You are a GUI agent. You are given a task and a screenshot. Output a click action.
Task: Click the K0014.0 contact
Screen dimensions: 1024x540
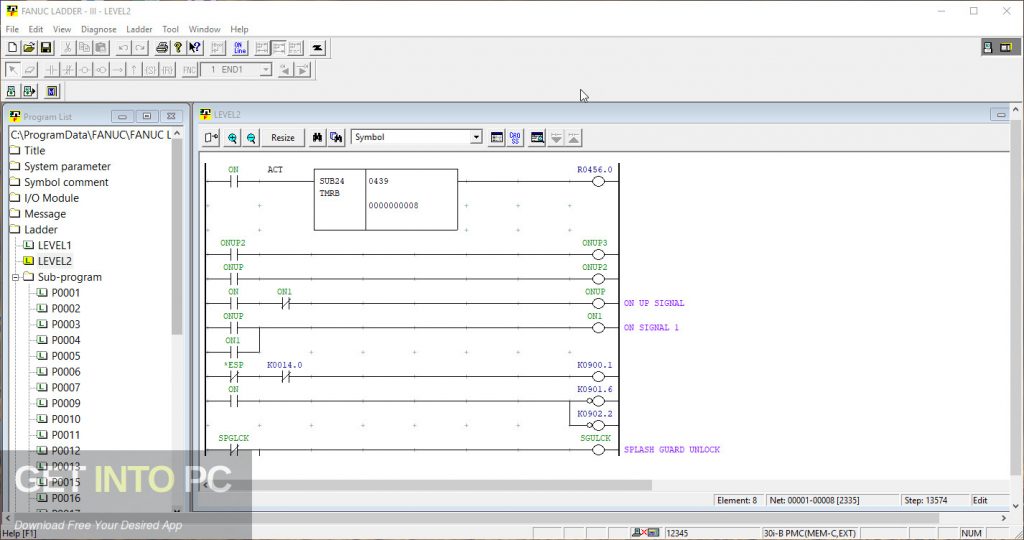tap(285, 377)
